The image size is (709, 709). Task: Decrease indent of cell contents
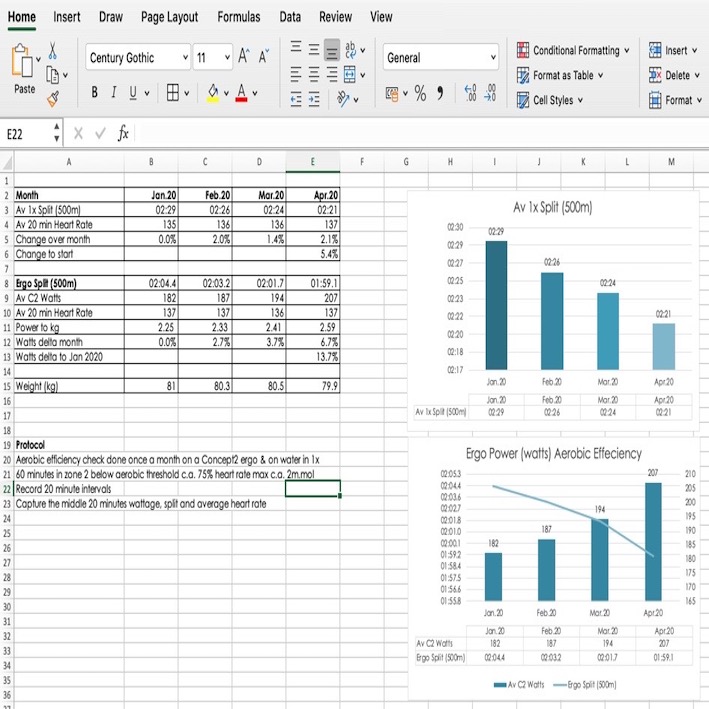pos(296,99)
